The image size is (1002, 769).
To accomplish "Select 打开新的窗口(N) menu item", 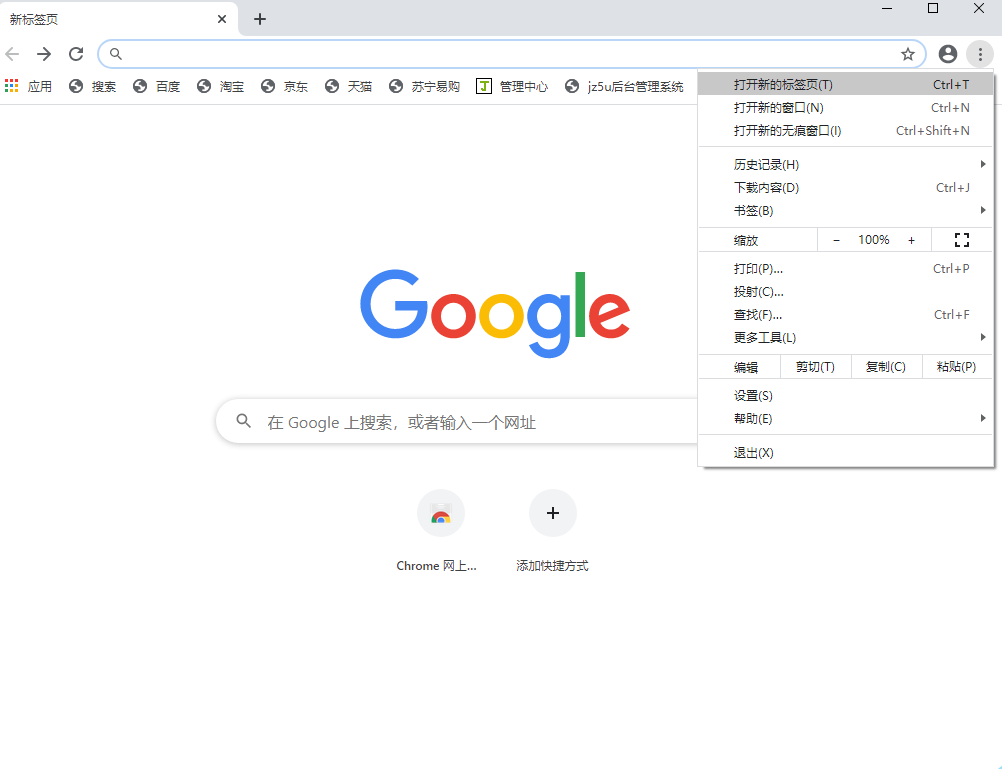I will (845, 107).
